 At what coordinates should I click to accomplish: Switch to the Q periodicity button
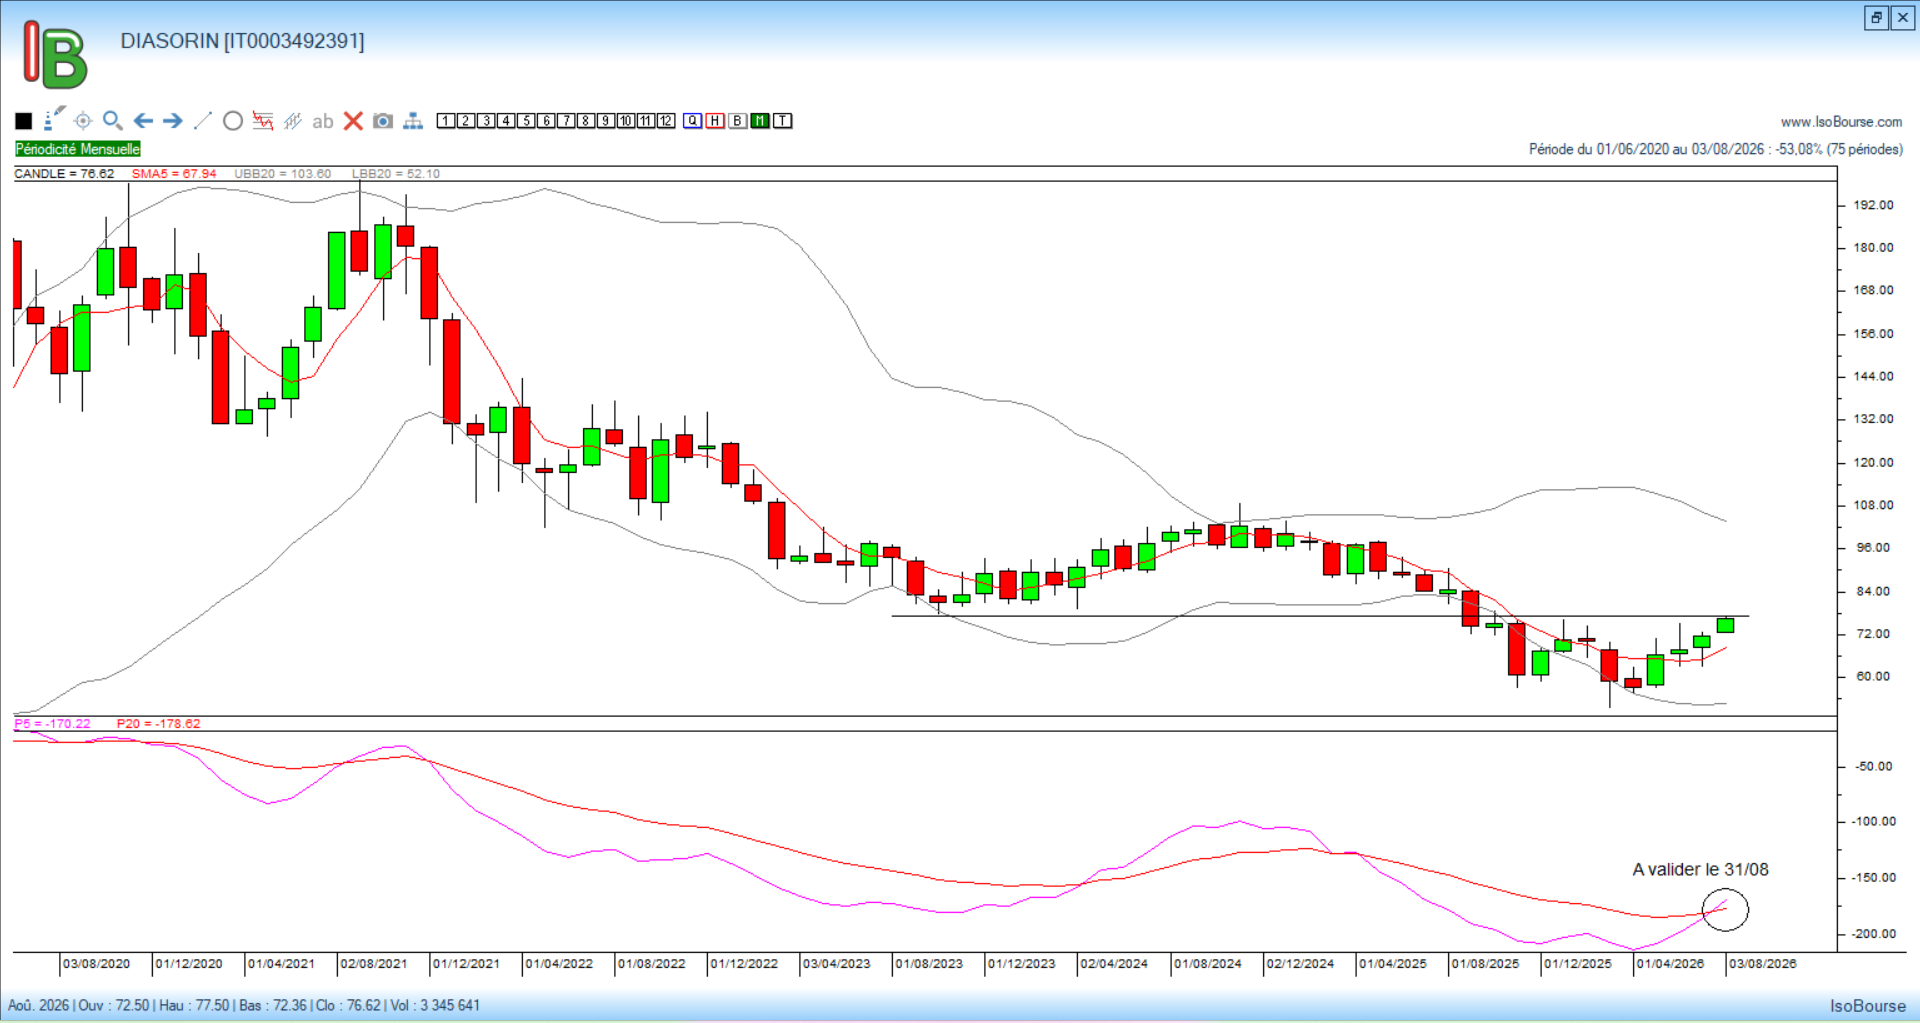[x=693, y=121]
